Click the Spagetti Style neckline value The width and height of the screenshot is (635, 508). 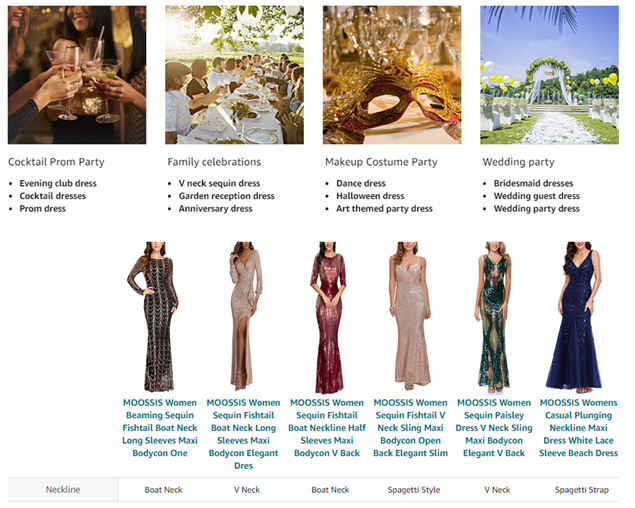[x=413, y=490]
